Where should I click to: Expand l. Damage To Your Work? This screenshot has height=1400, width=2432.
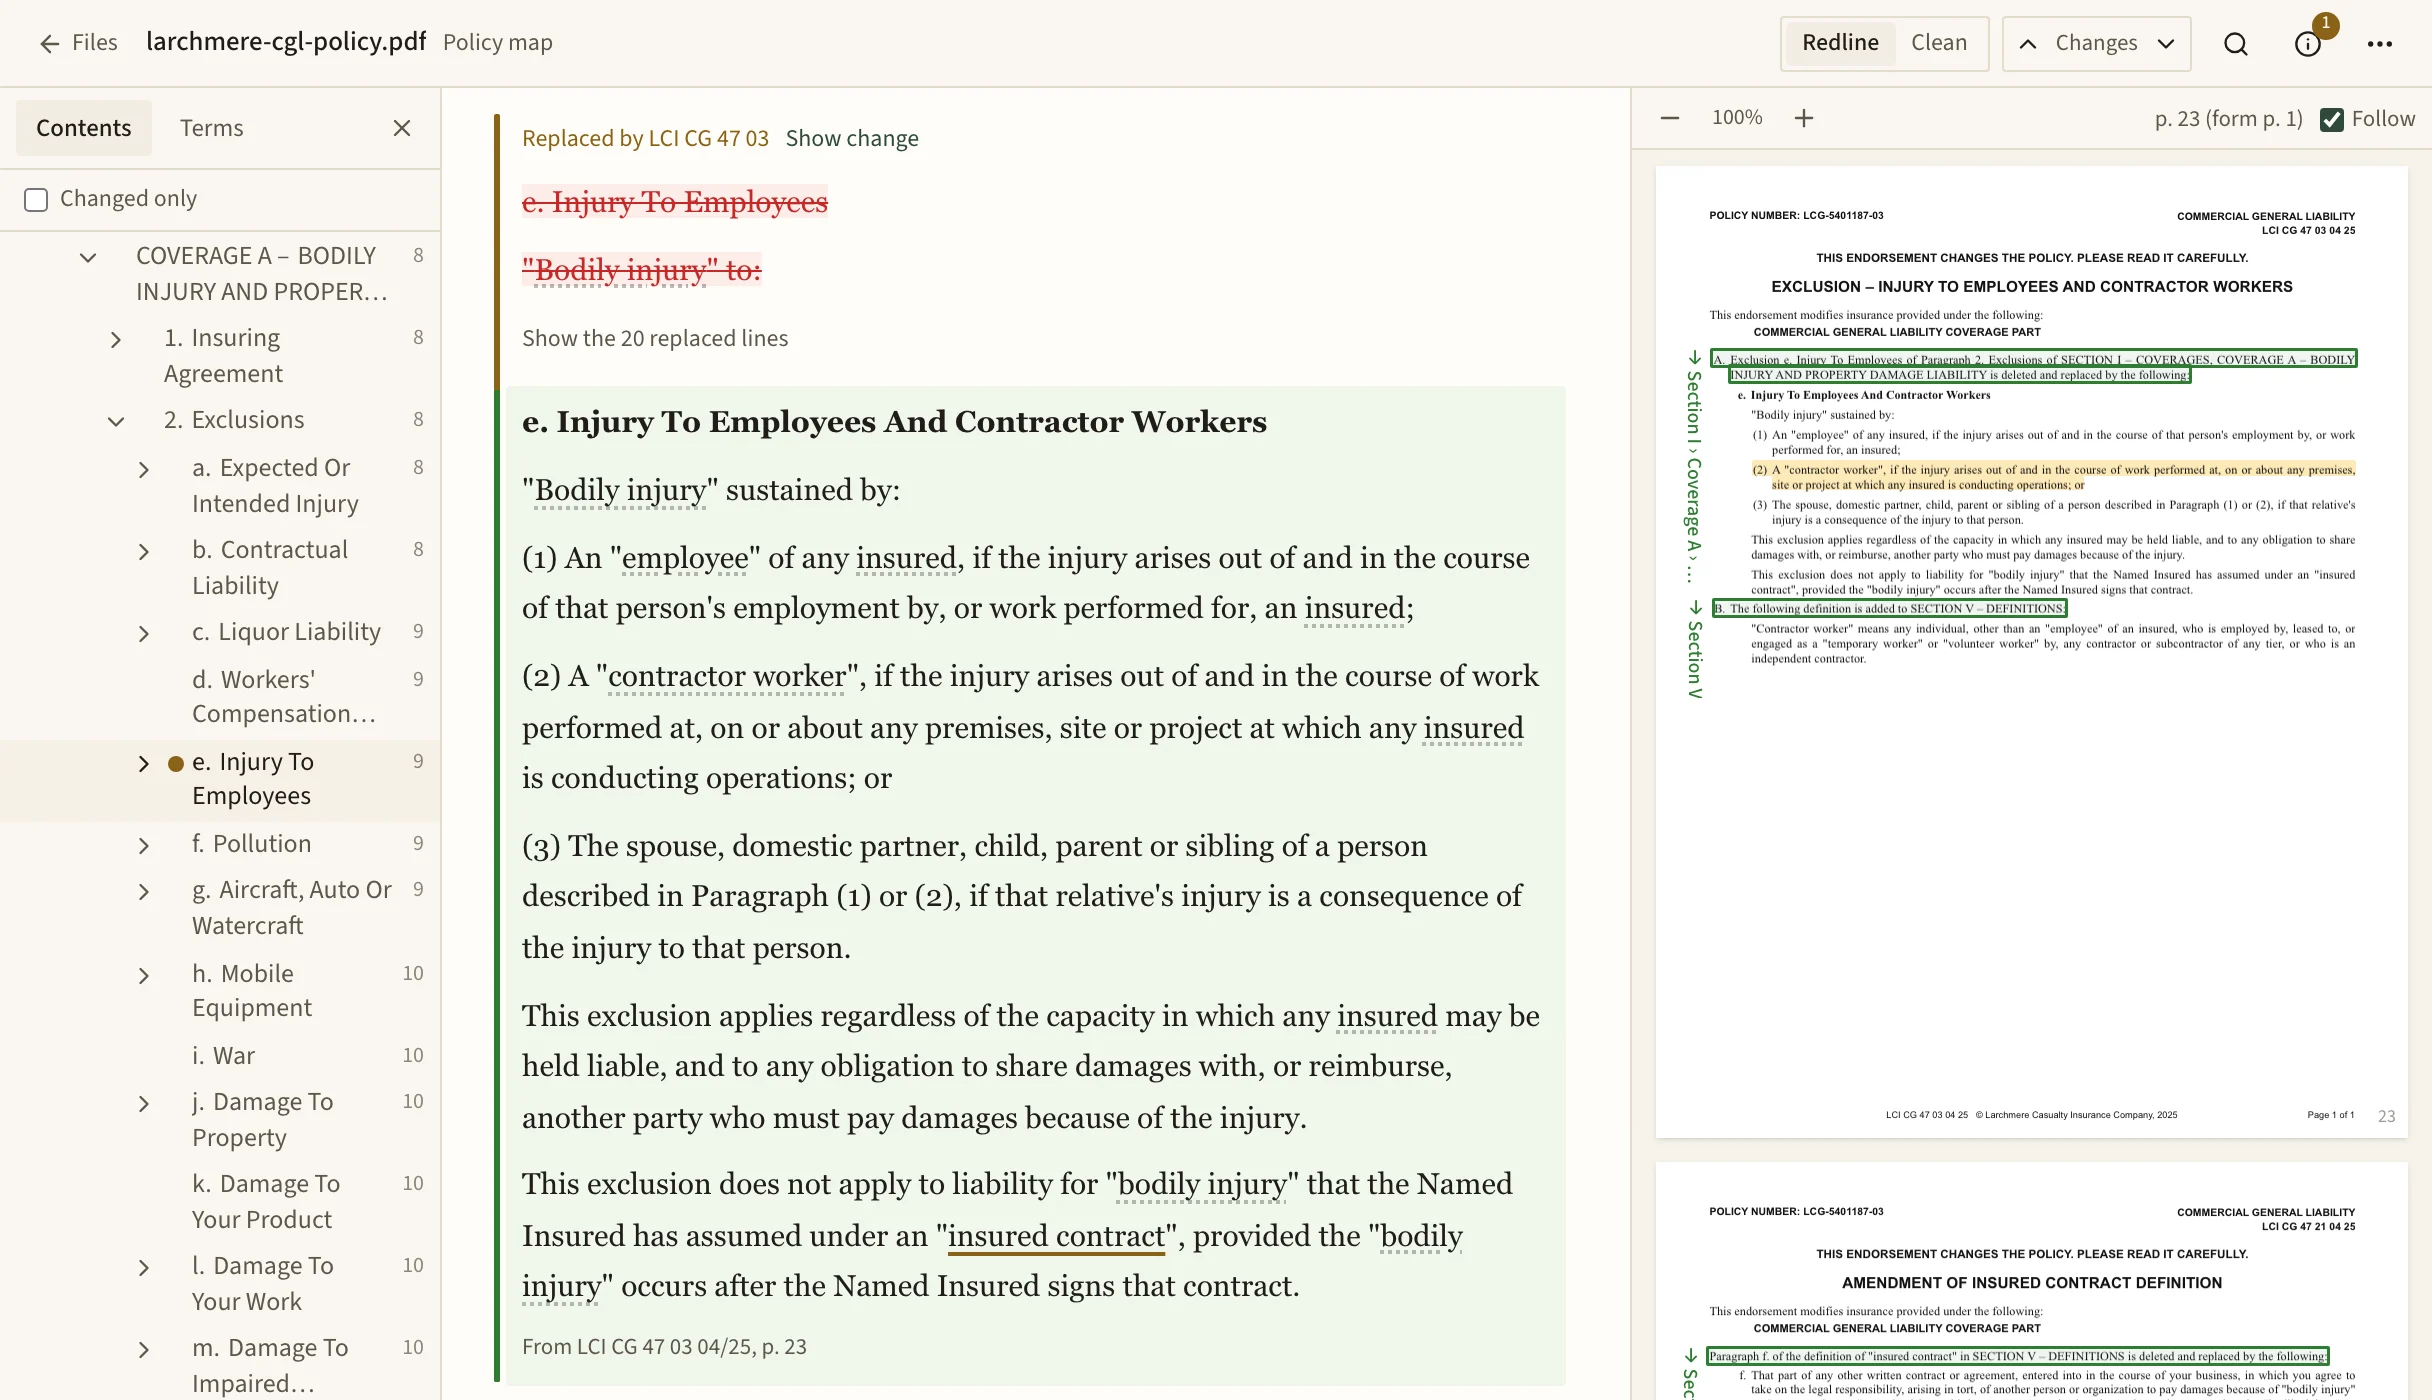tap(144, 1268)
